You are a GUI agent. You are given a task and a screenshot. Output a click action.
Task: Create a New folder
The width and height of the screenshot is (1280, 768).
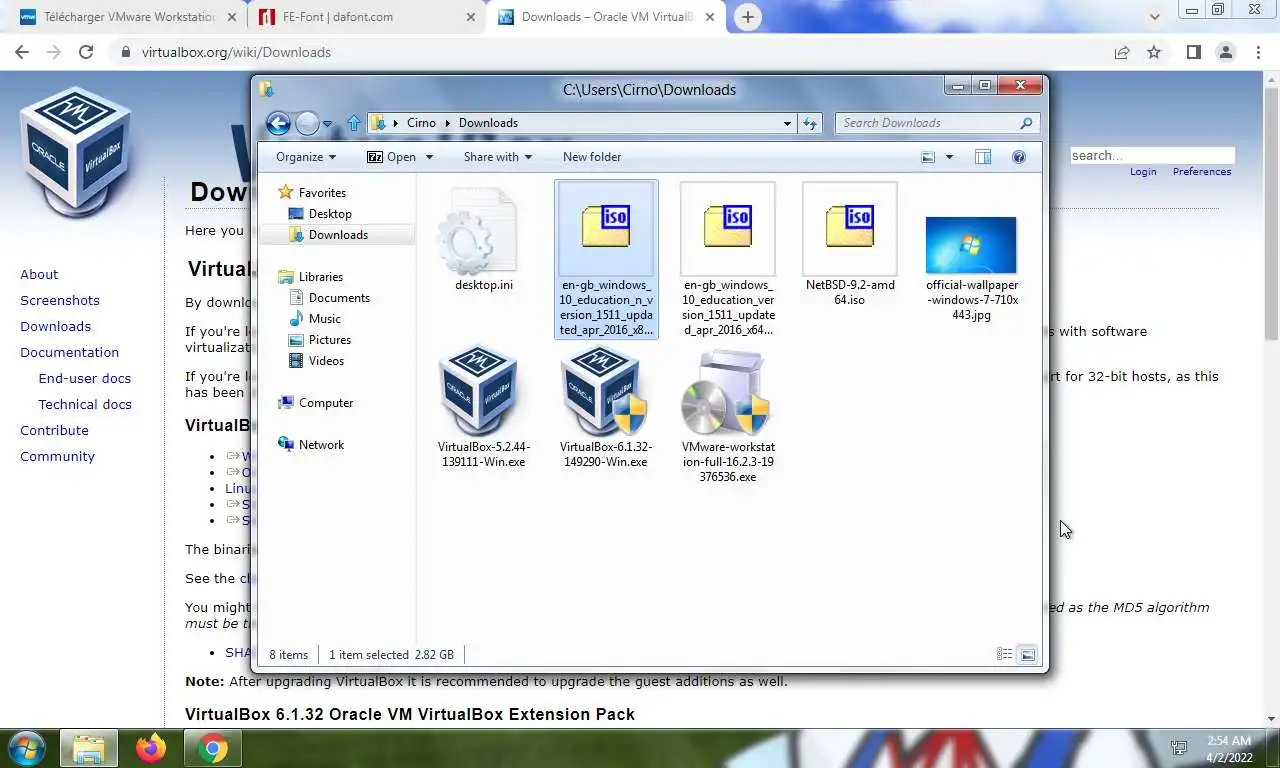(x=592, y=157)
